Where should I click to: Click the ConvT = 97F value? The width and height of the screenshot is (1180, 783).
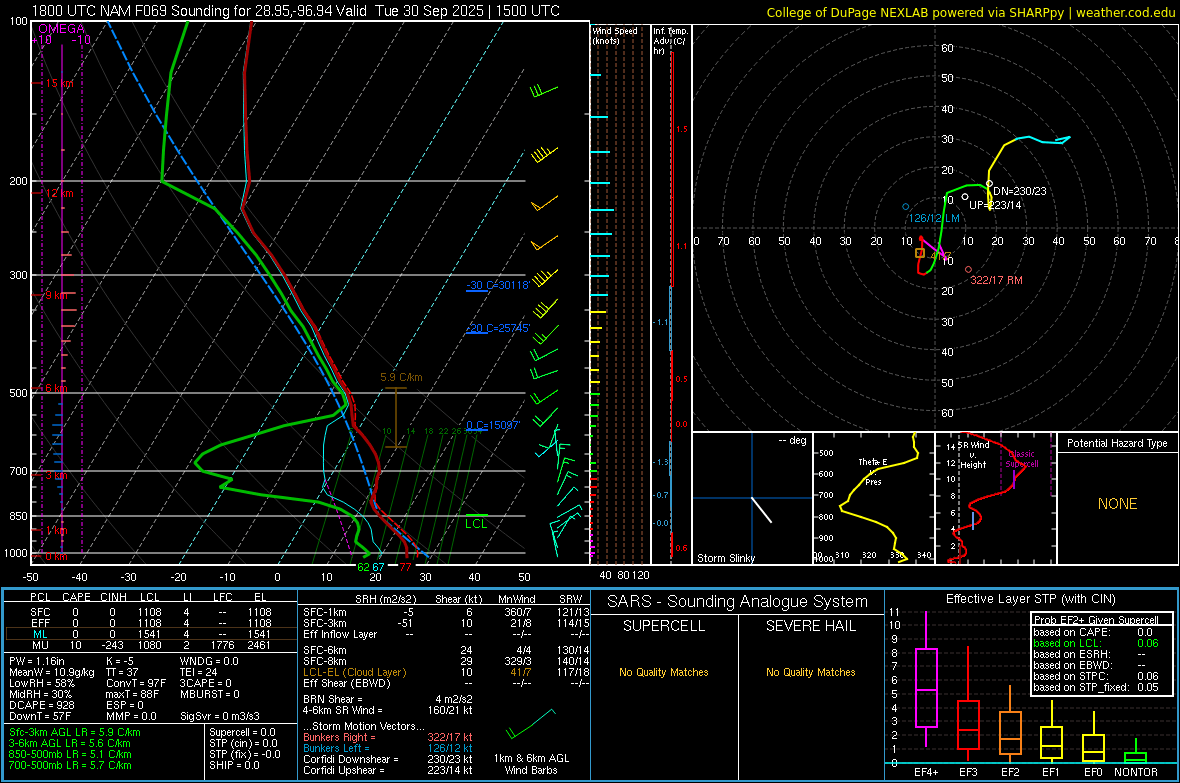tap(136, 683)
